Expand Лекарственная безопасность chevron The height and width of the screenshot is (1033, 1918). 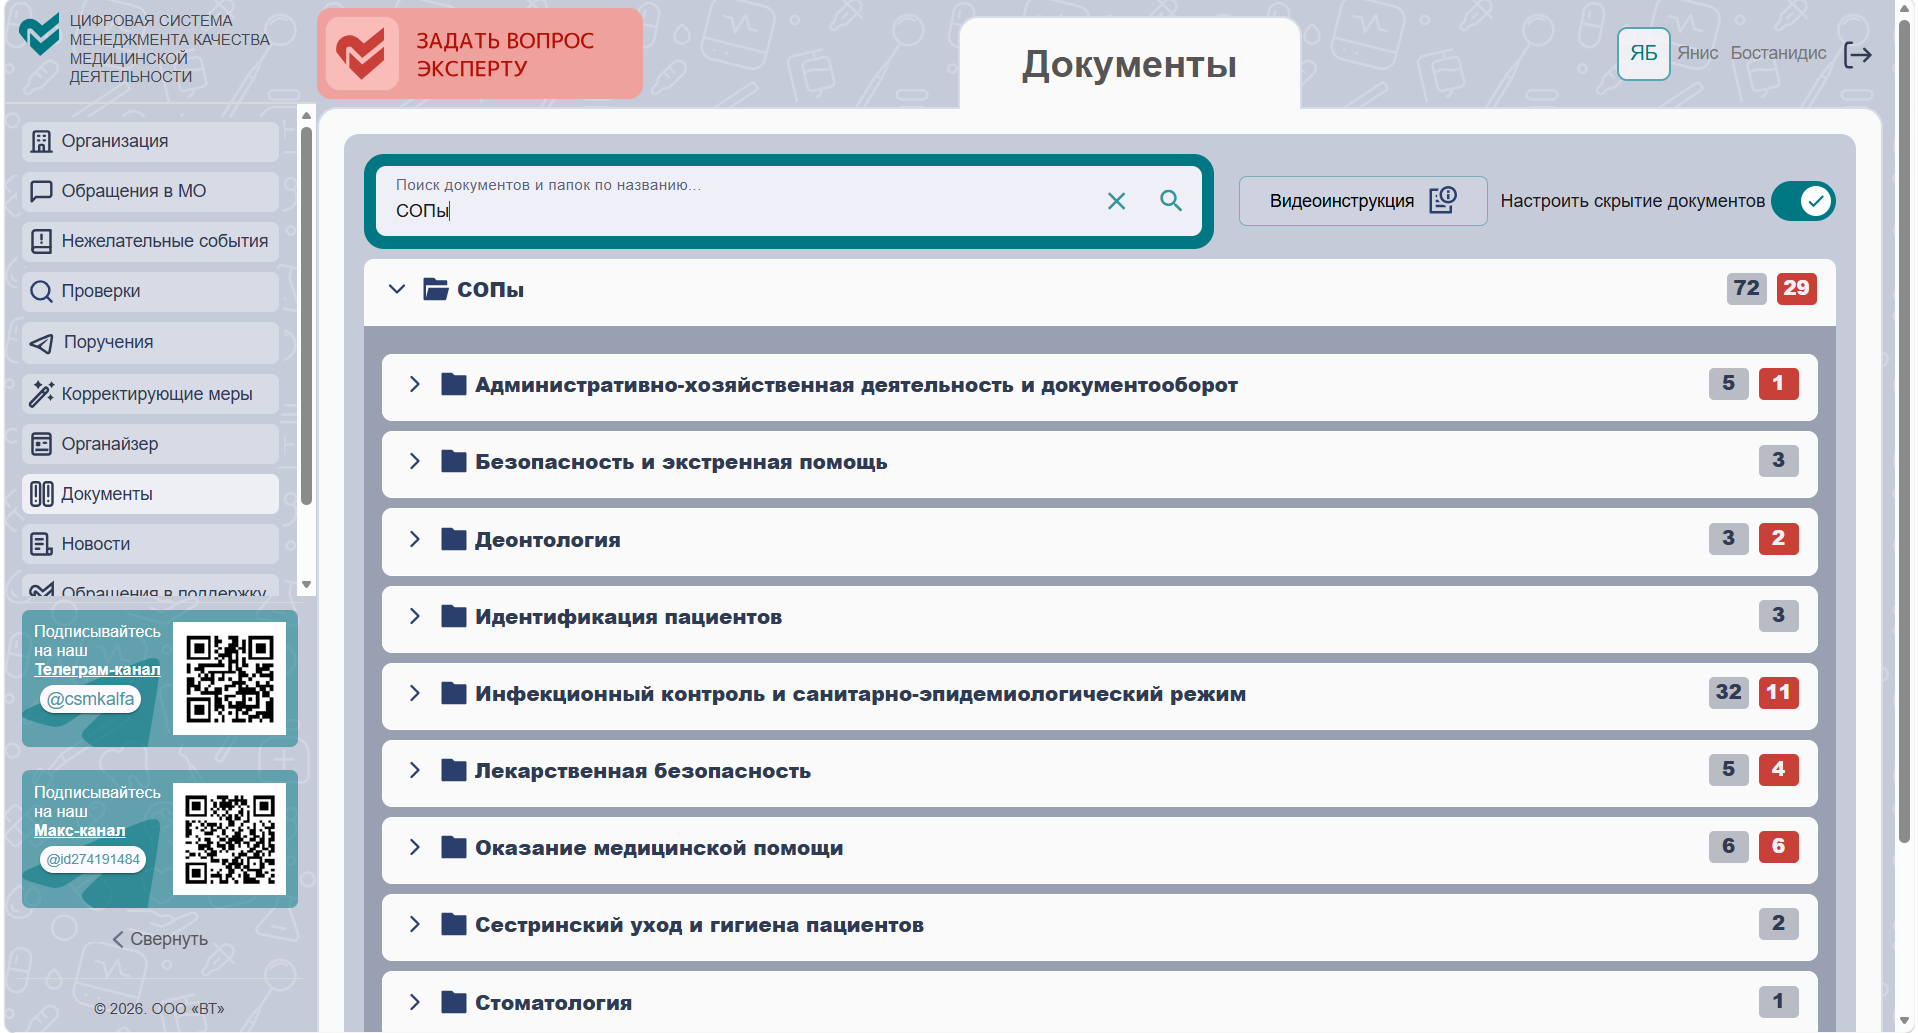click(414, 770)
